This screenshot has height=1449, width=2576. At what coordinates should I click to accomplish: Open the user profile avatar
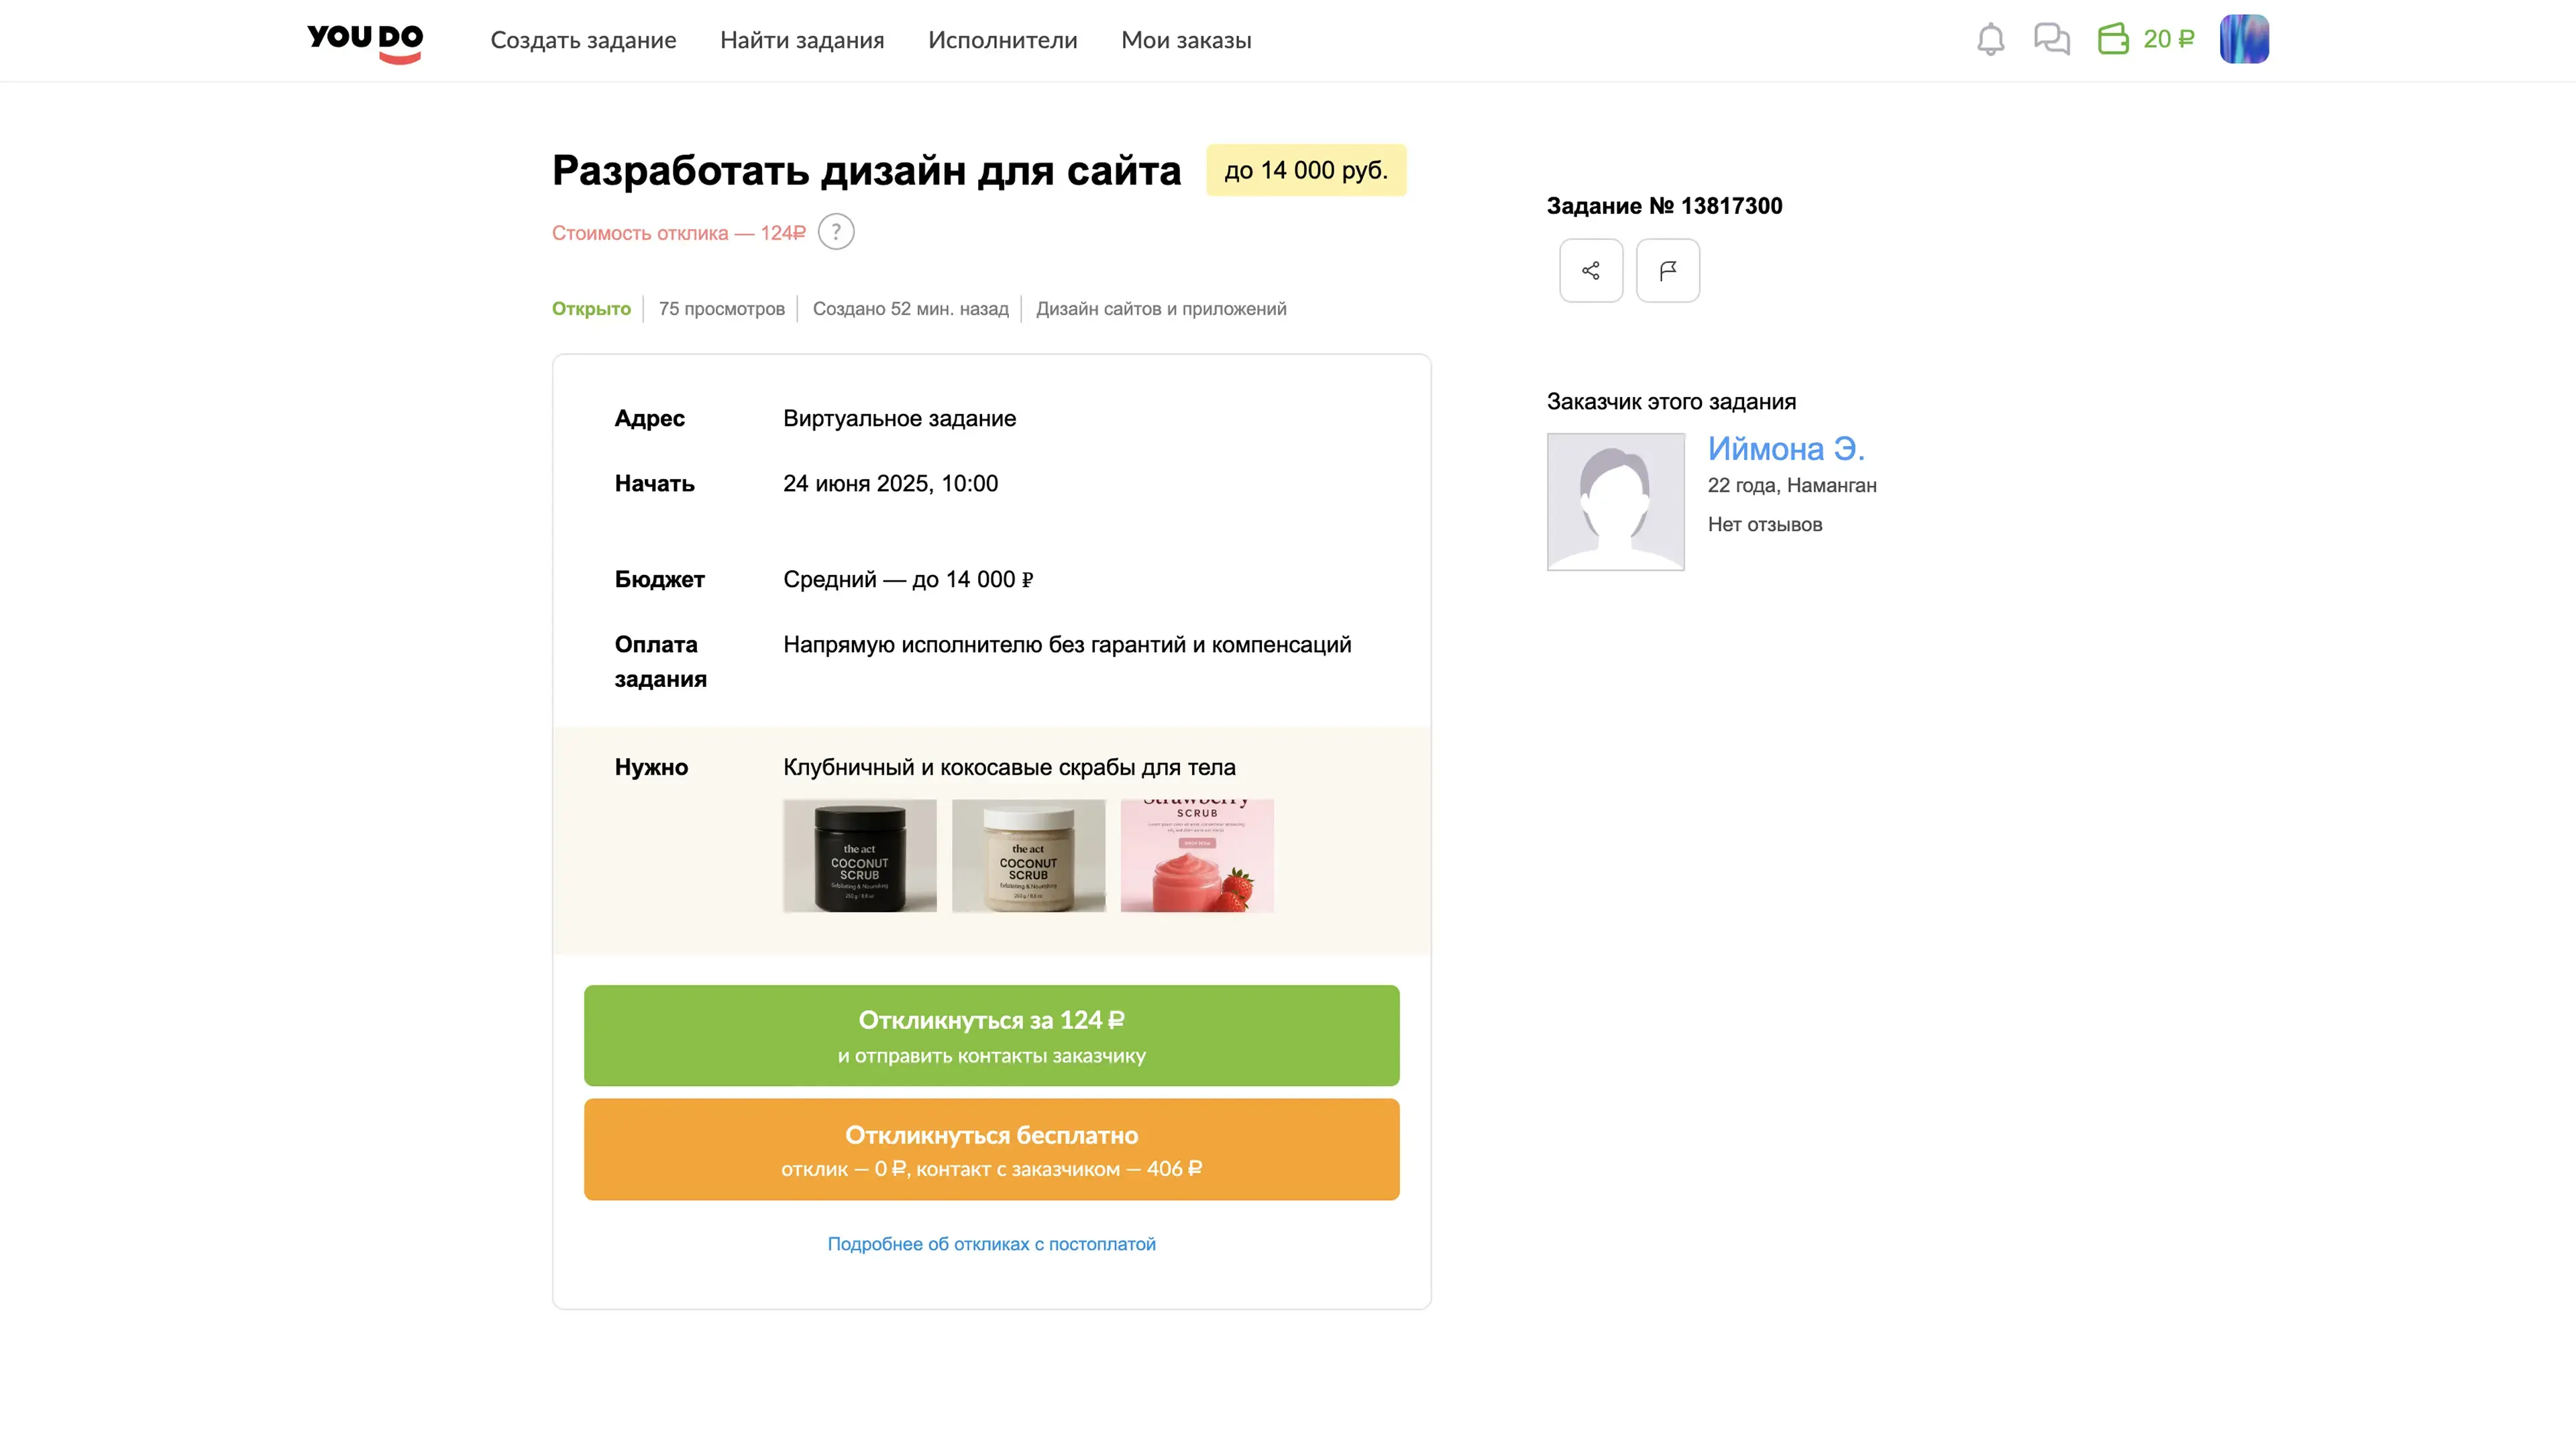(x=2244, y=40)
